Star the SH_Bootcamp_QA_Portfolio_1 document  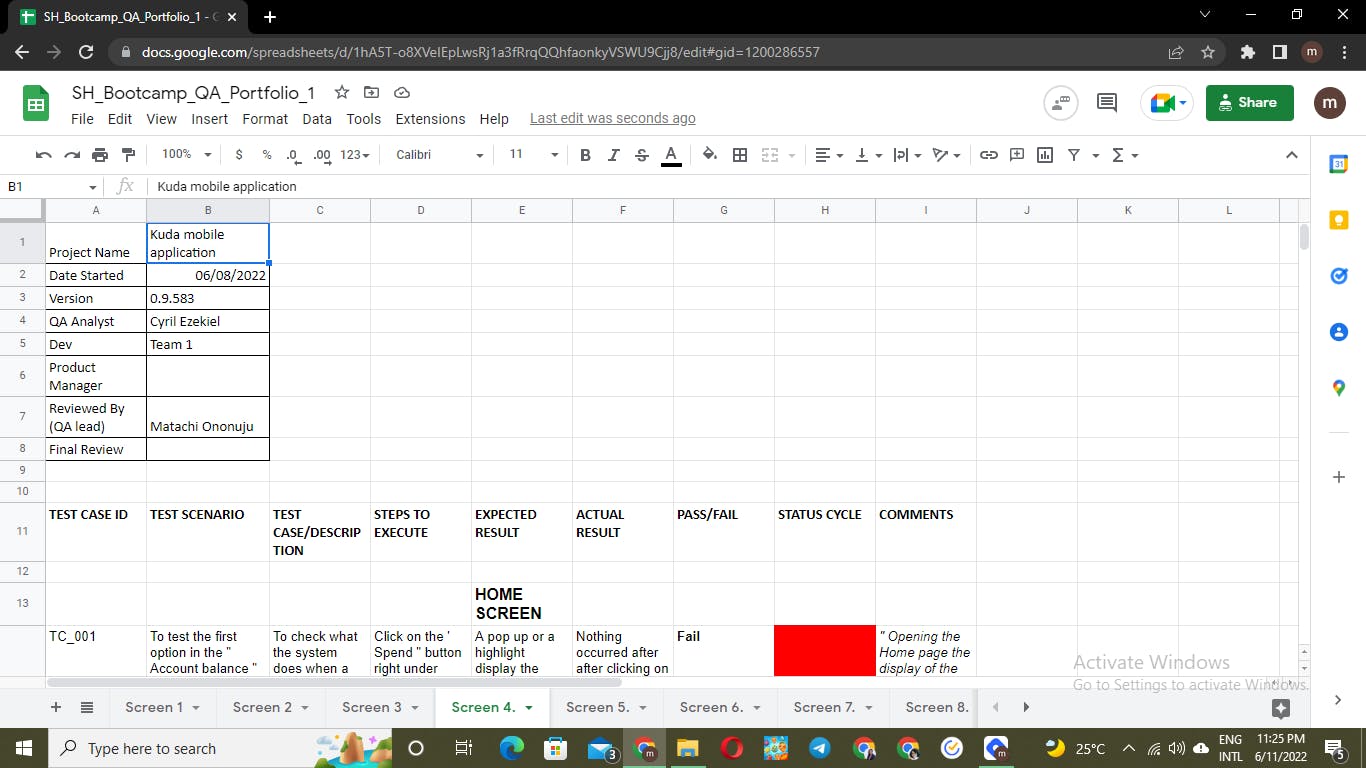point(342,92)
